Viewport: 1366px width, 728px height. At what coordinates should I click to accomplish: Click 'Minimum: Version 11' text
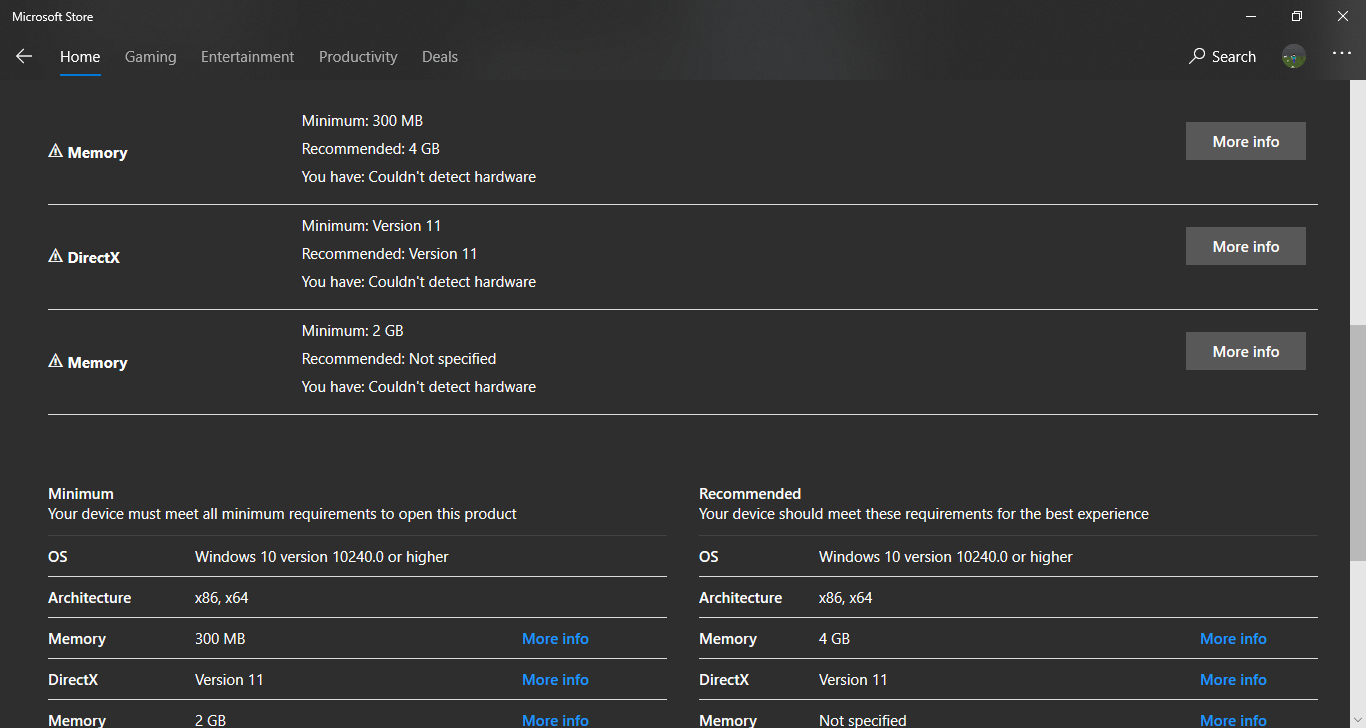[x=371, y=225]
